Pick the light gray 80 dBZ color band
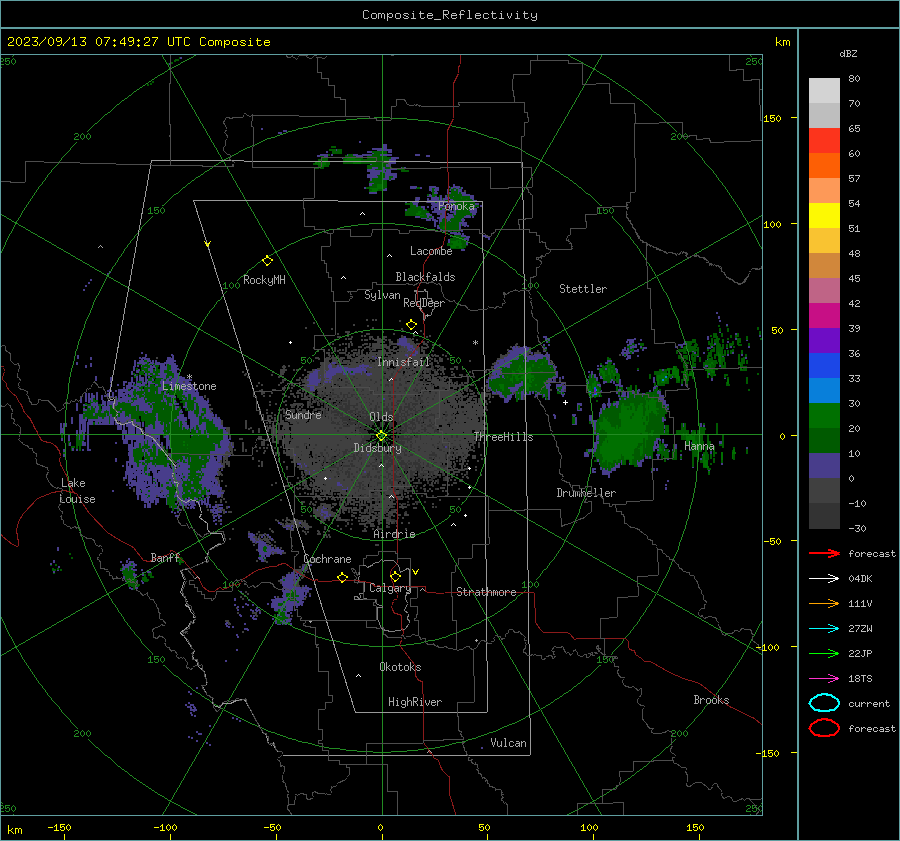900x841 pixels. [824, 90]
